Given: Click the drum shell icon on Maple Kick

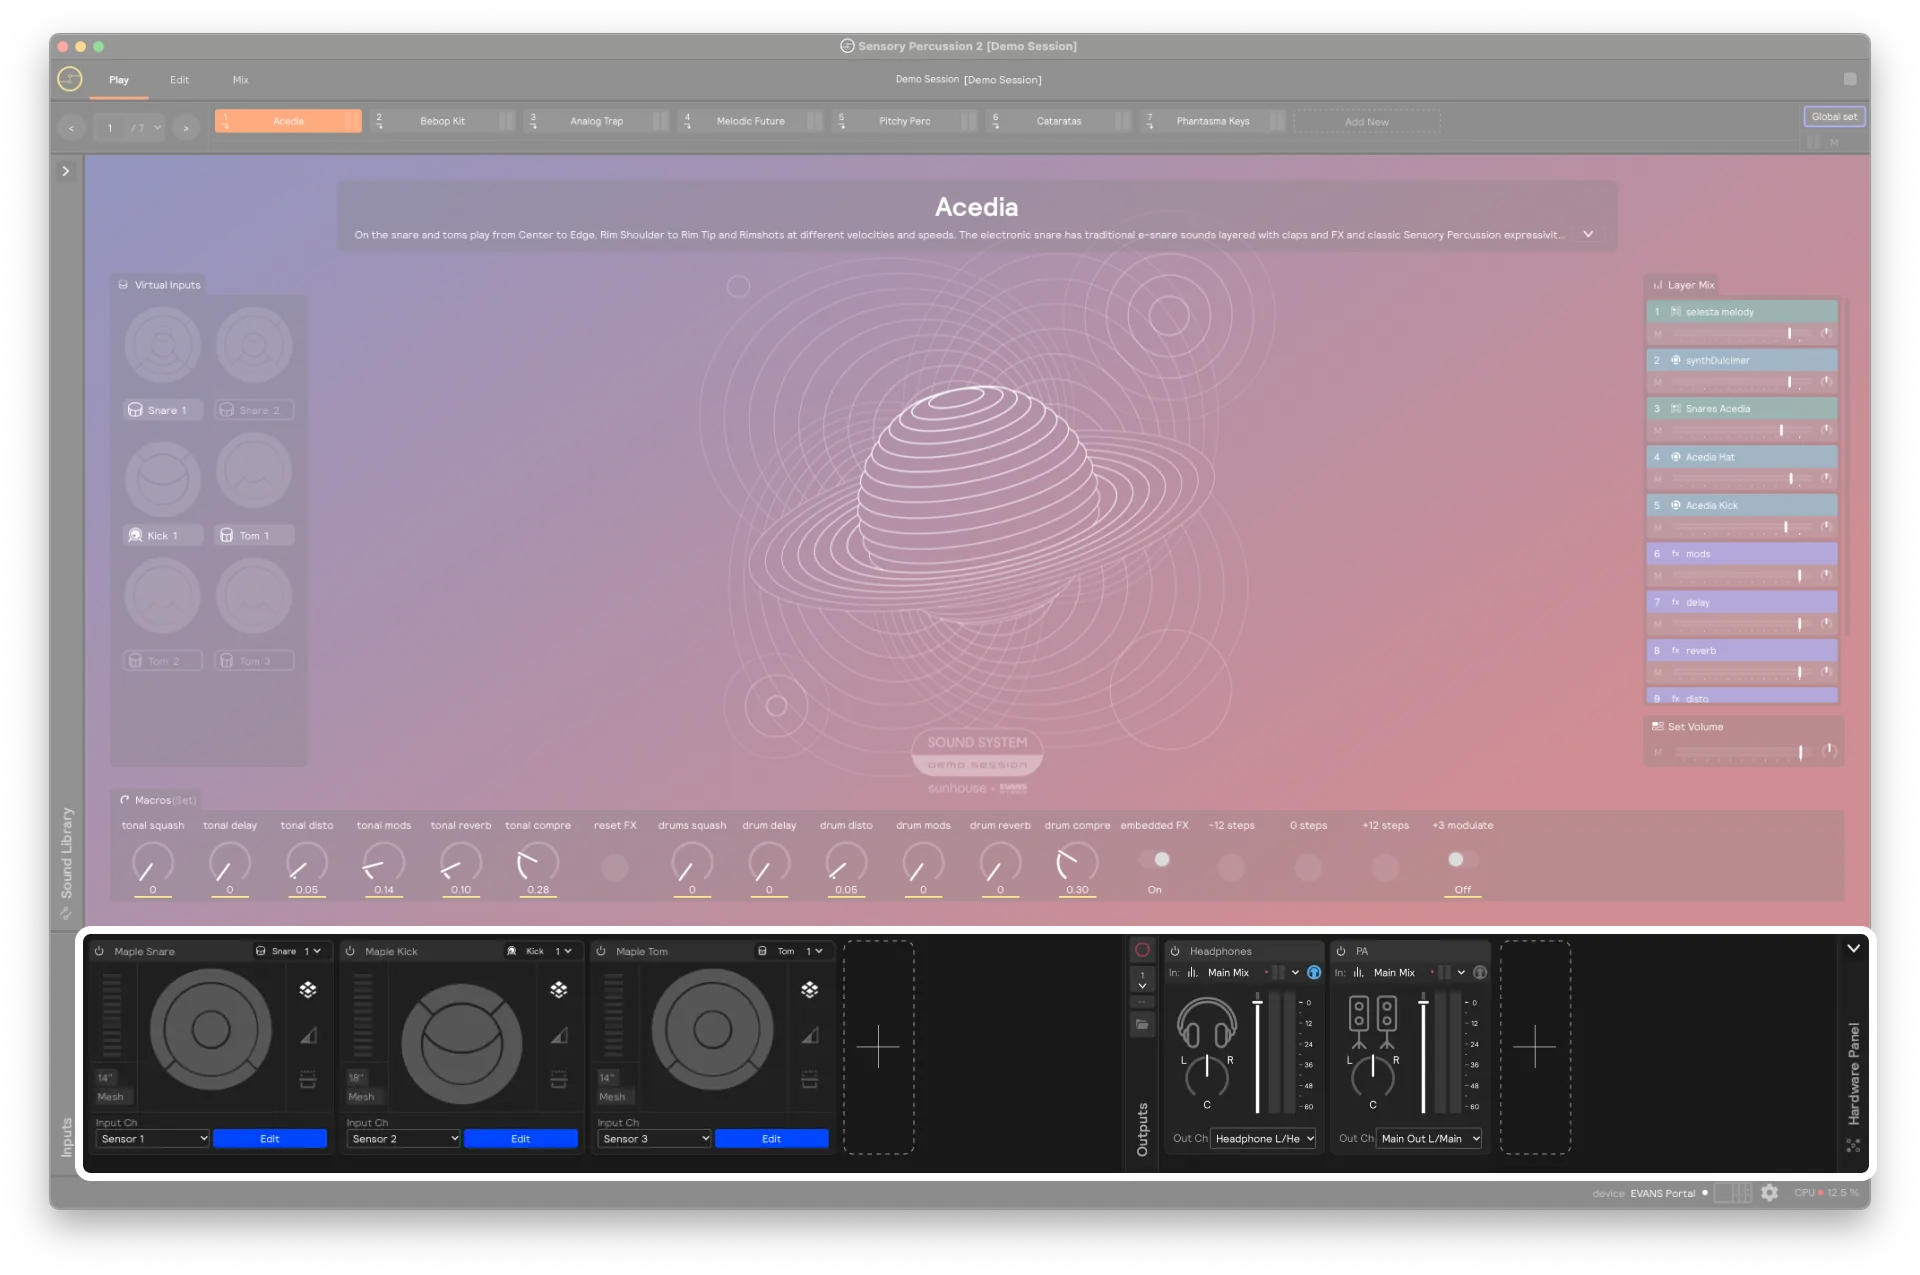Looking at the screenshot, I should coord(559,1080).
